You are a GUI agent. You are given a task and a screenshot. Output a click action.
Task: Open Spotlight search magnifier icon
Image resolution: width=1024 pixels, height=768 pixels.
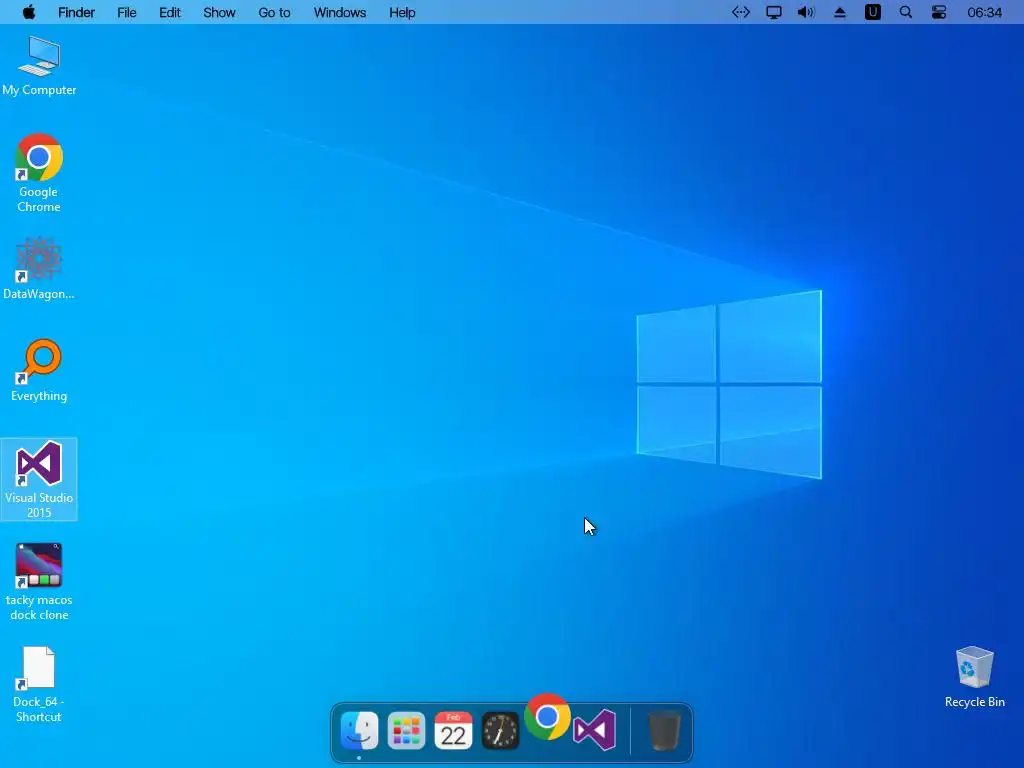(x=906, y=12)
